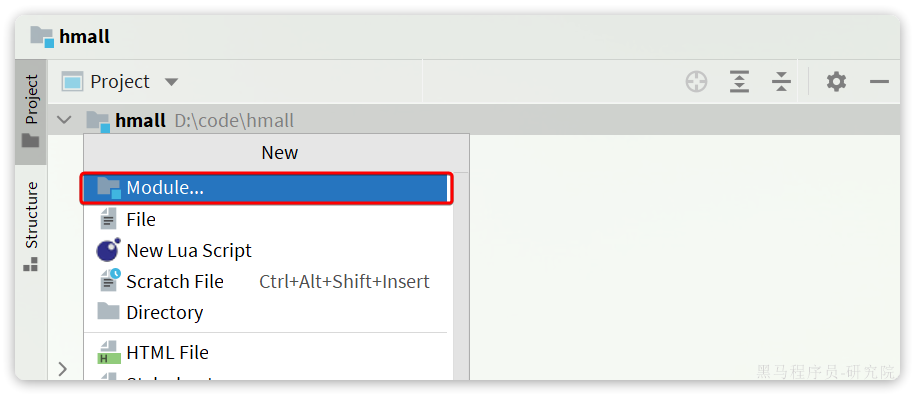Select the Scratch File menu entry
Image resolution: width=915 pixels, height=397 pixels.
pos(267,281)
